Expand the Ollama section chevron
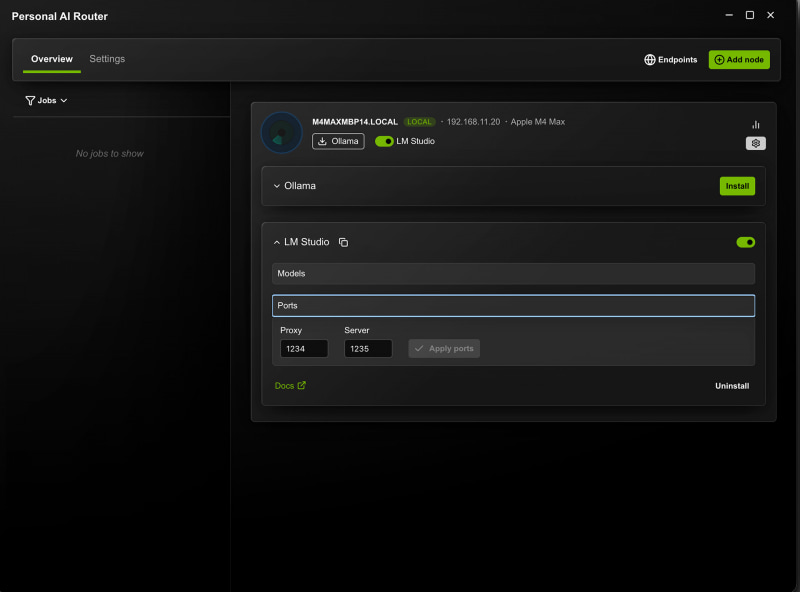 277,186
